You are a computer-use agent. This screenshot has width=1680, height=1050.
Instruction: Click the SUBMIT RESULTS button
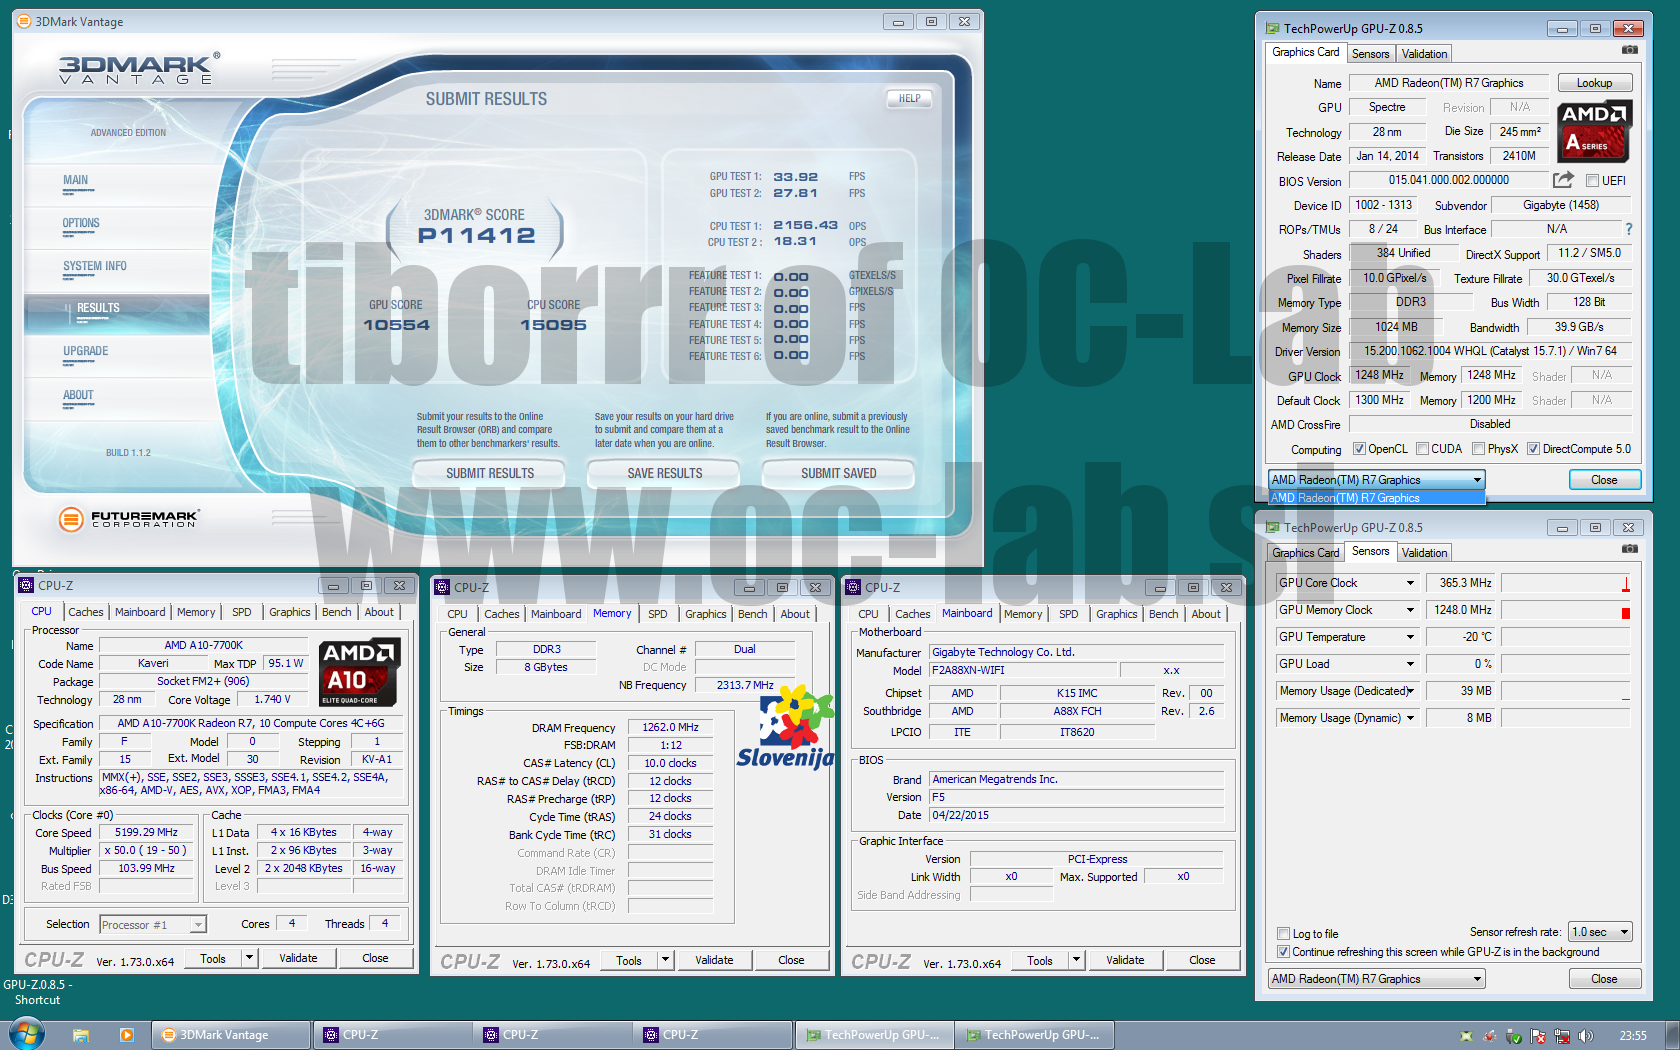coord(490,473)
